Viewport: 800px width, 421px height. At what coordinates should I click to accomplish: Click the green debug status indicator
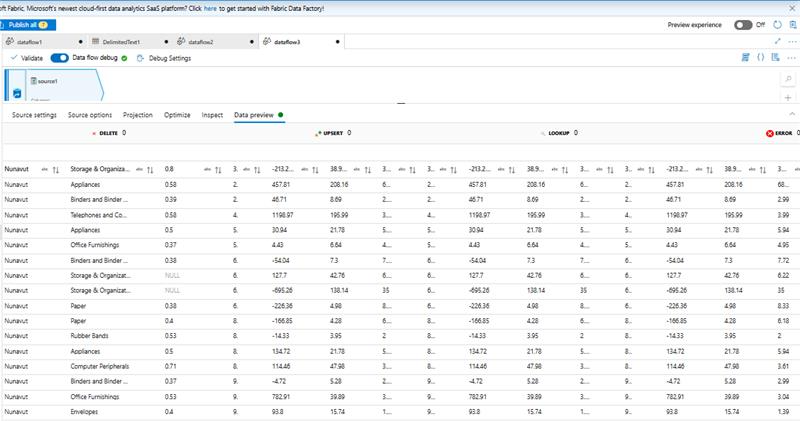point(124,58)
